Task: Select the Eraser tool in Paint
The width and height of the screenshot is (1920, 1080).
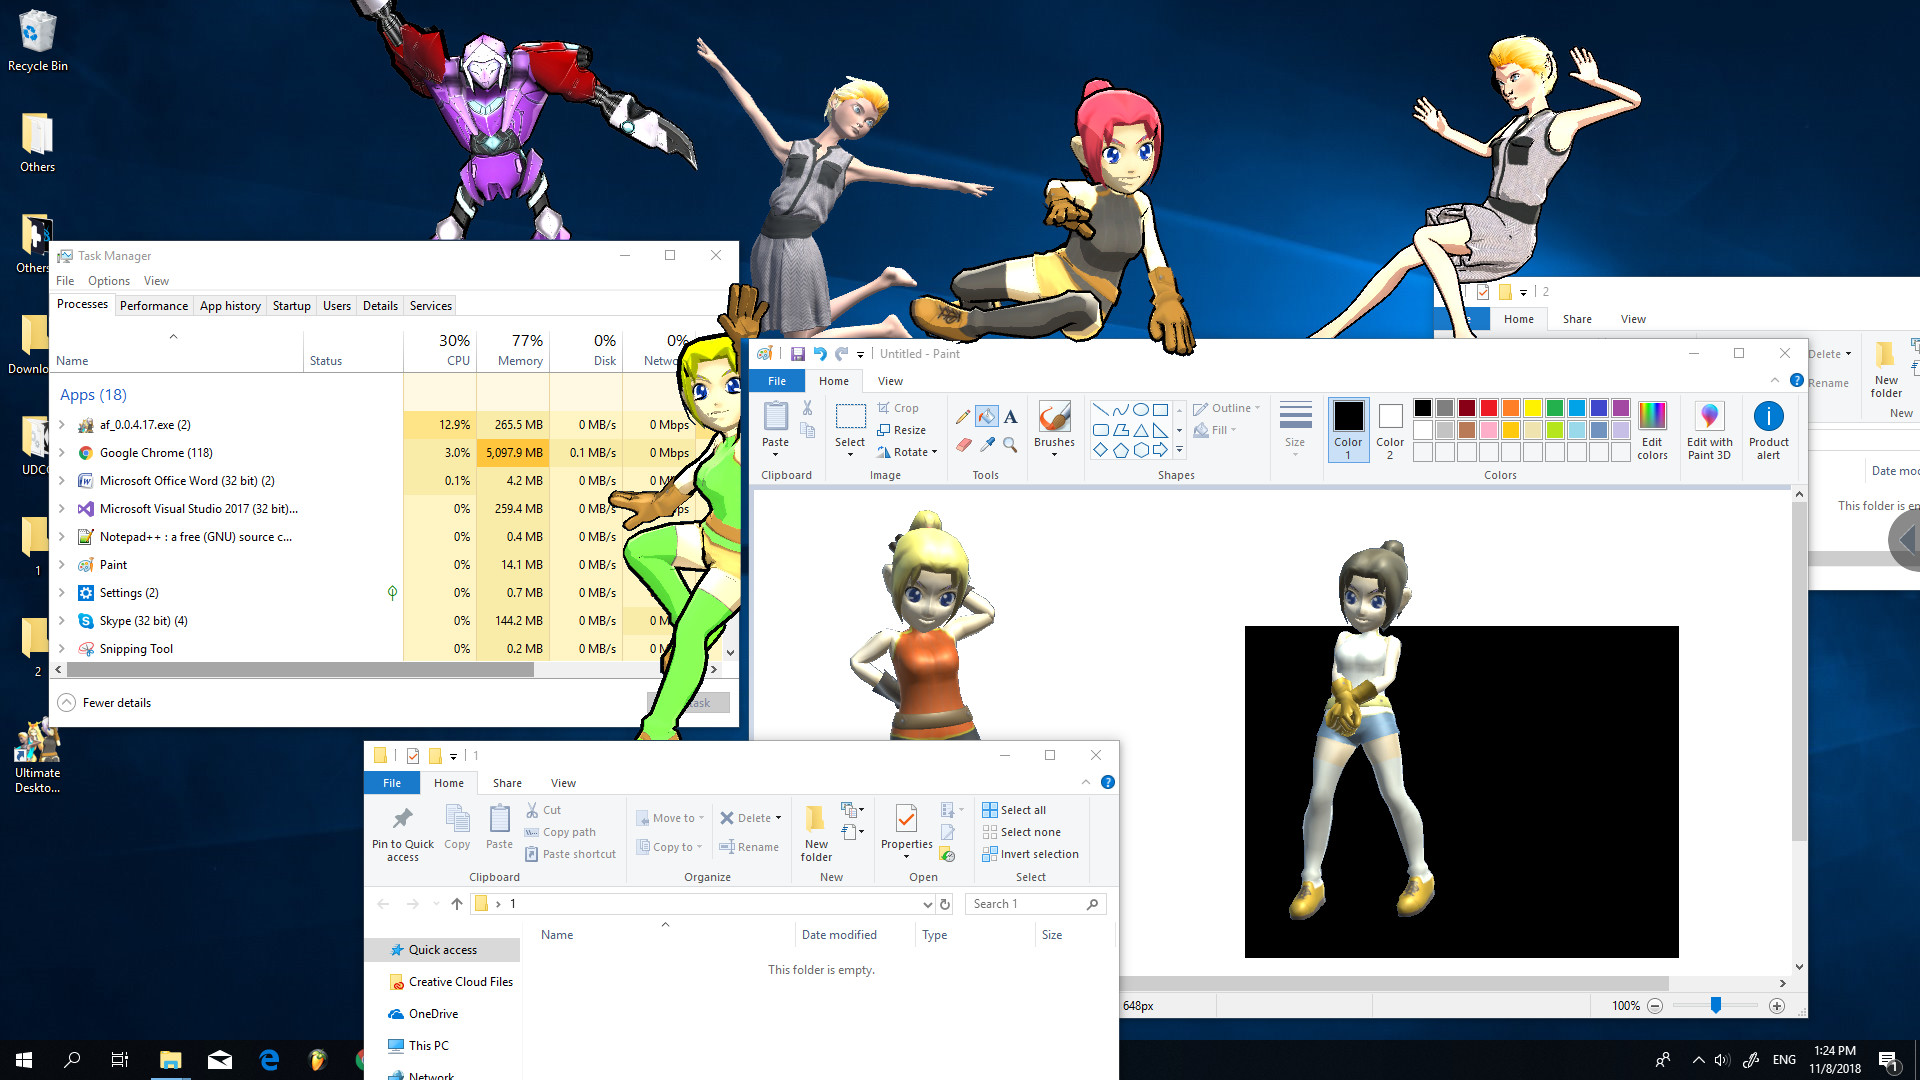Action: (963, 444)
